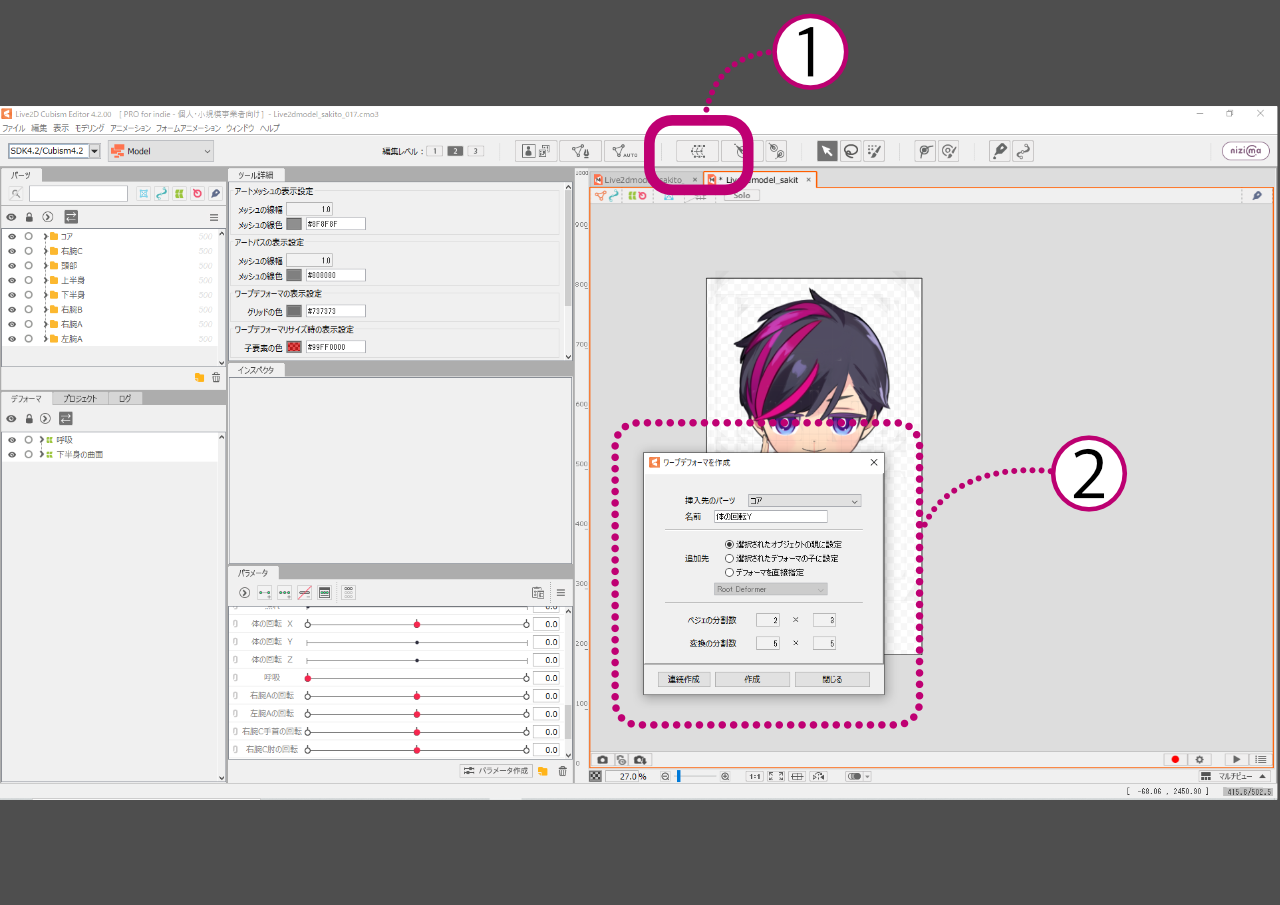Click the Parts panel search icon

click(x=15, y=193)
